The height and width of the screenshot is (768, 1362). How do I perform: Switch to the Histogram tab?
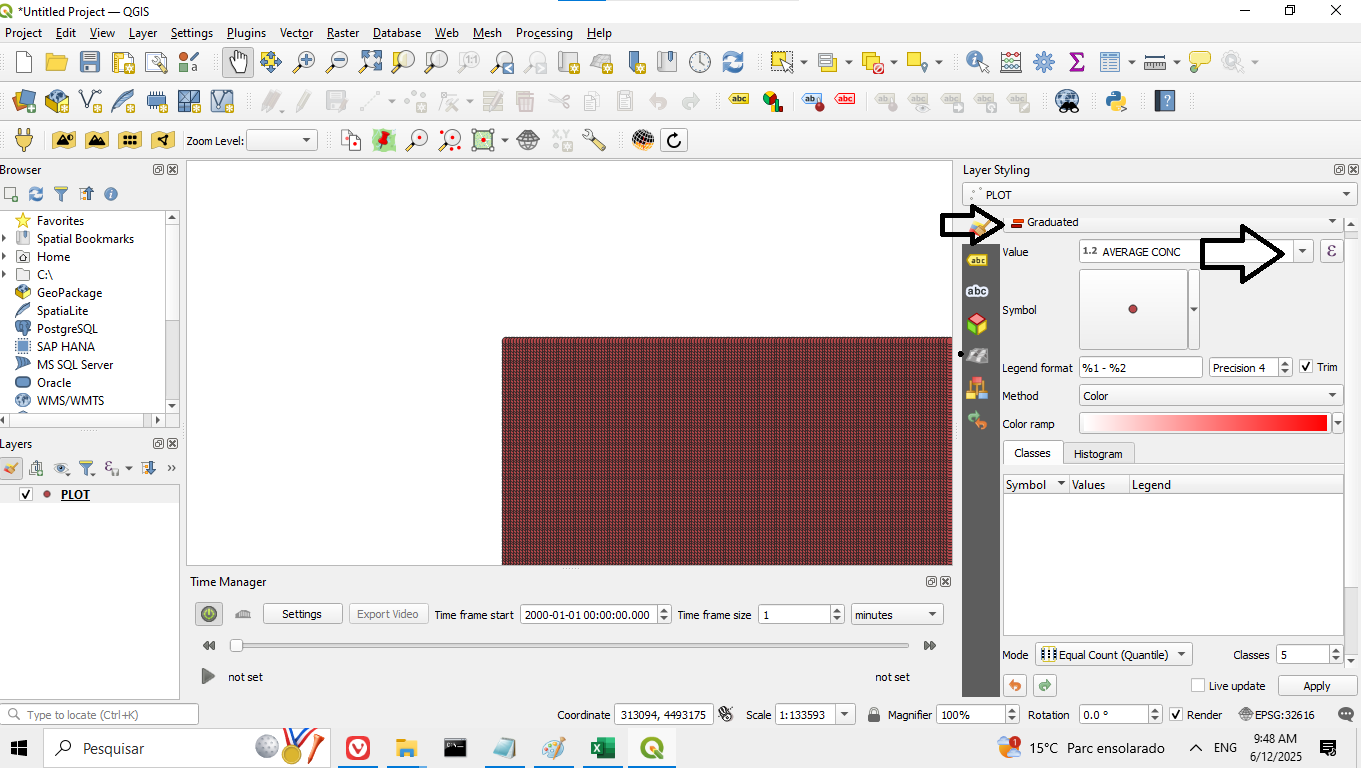point(1098,454)
